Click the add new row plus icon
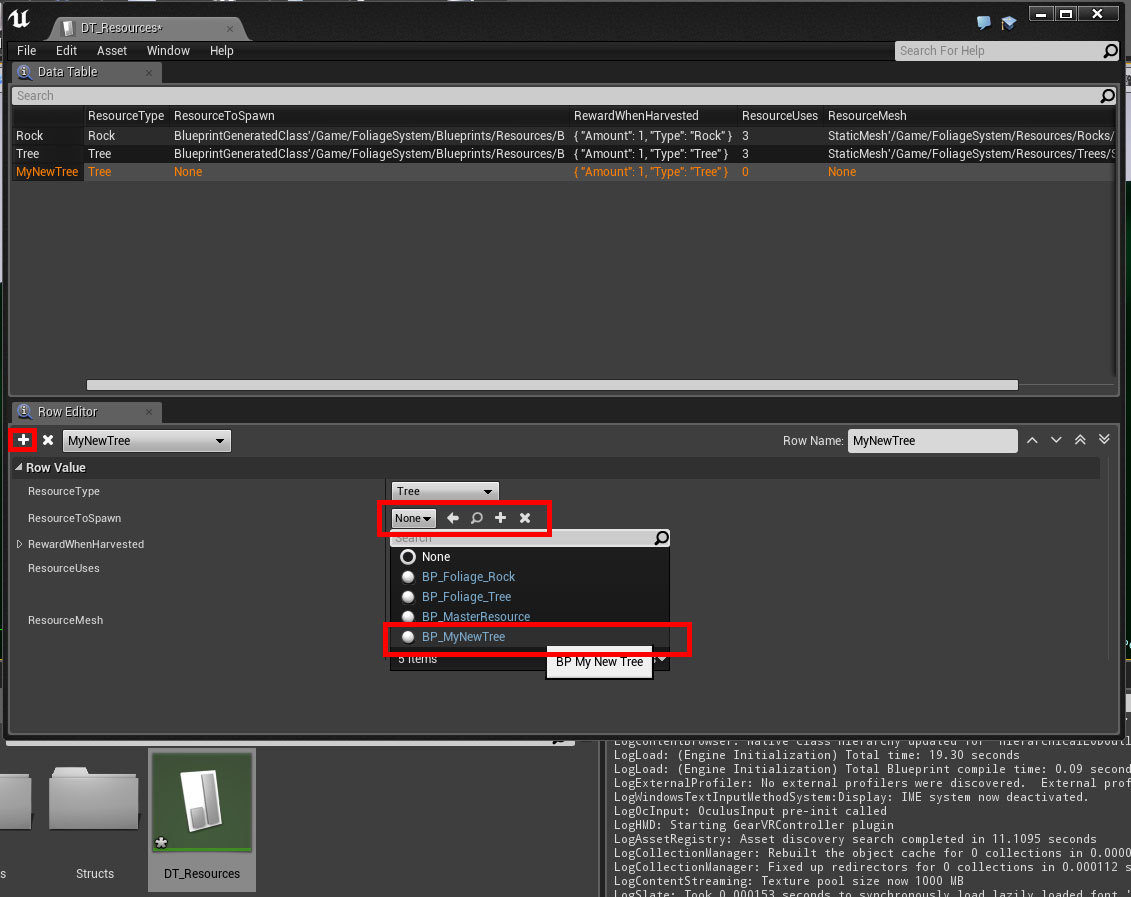Screen dimensions: 1131x897 23,440
